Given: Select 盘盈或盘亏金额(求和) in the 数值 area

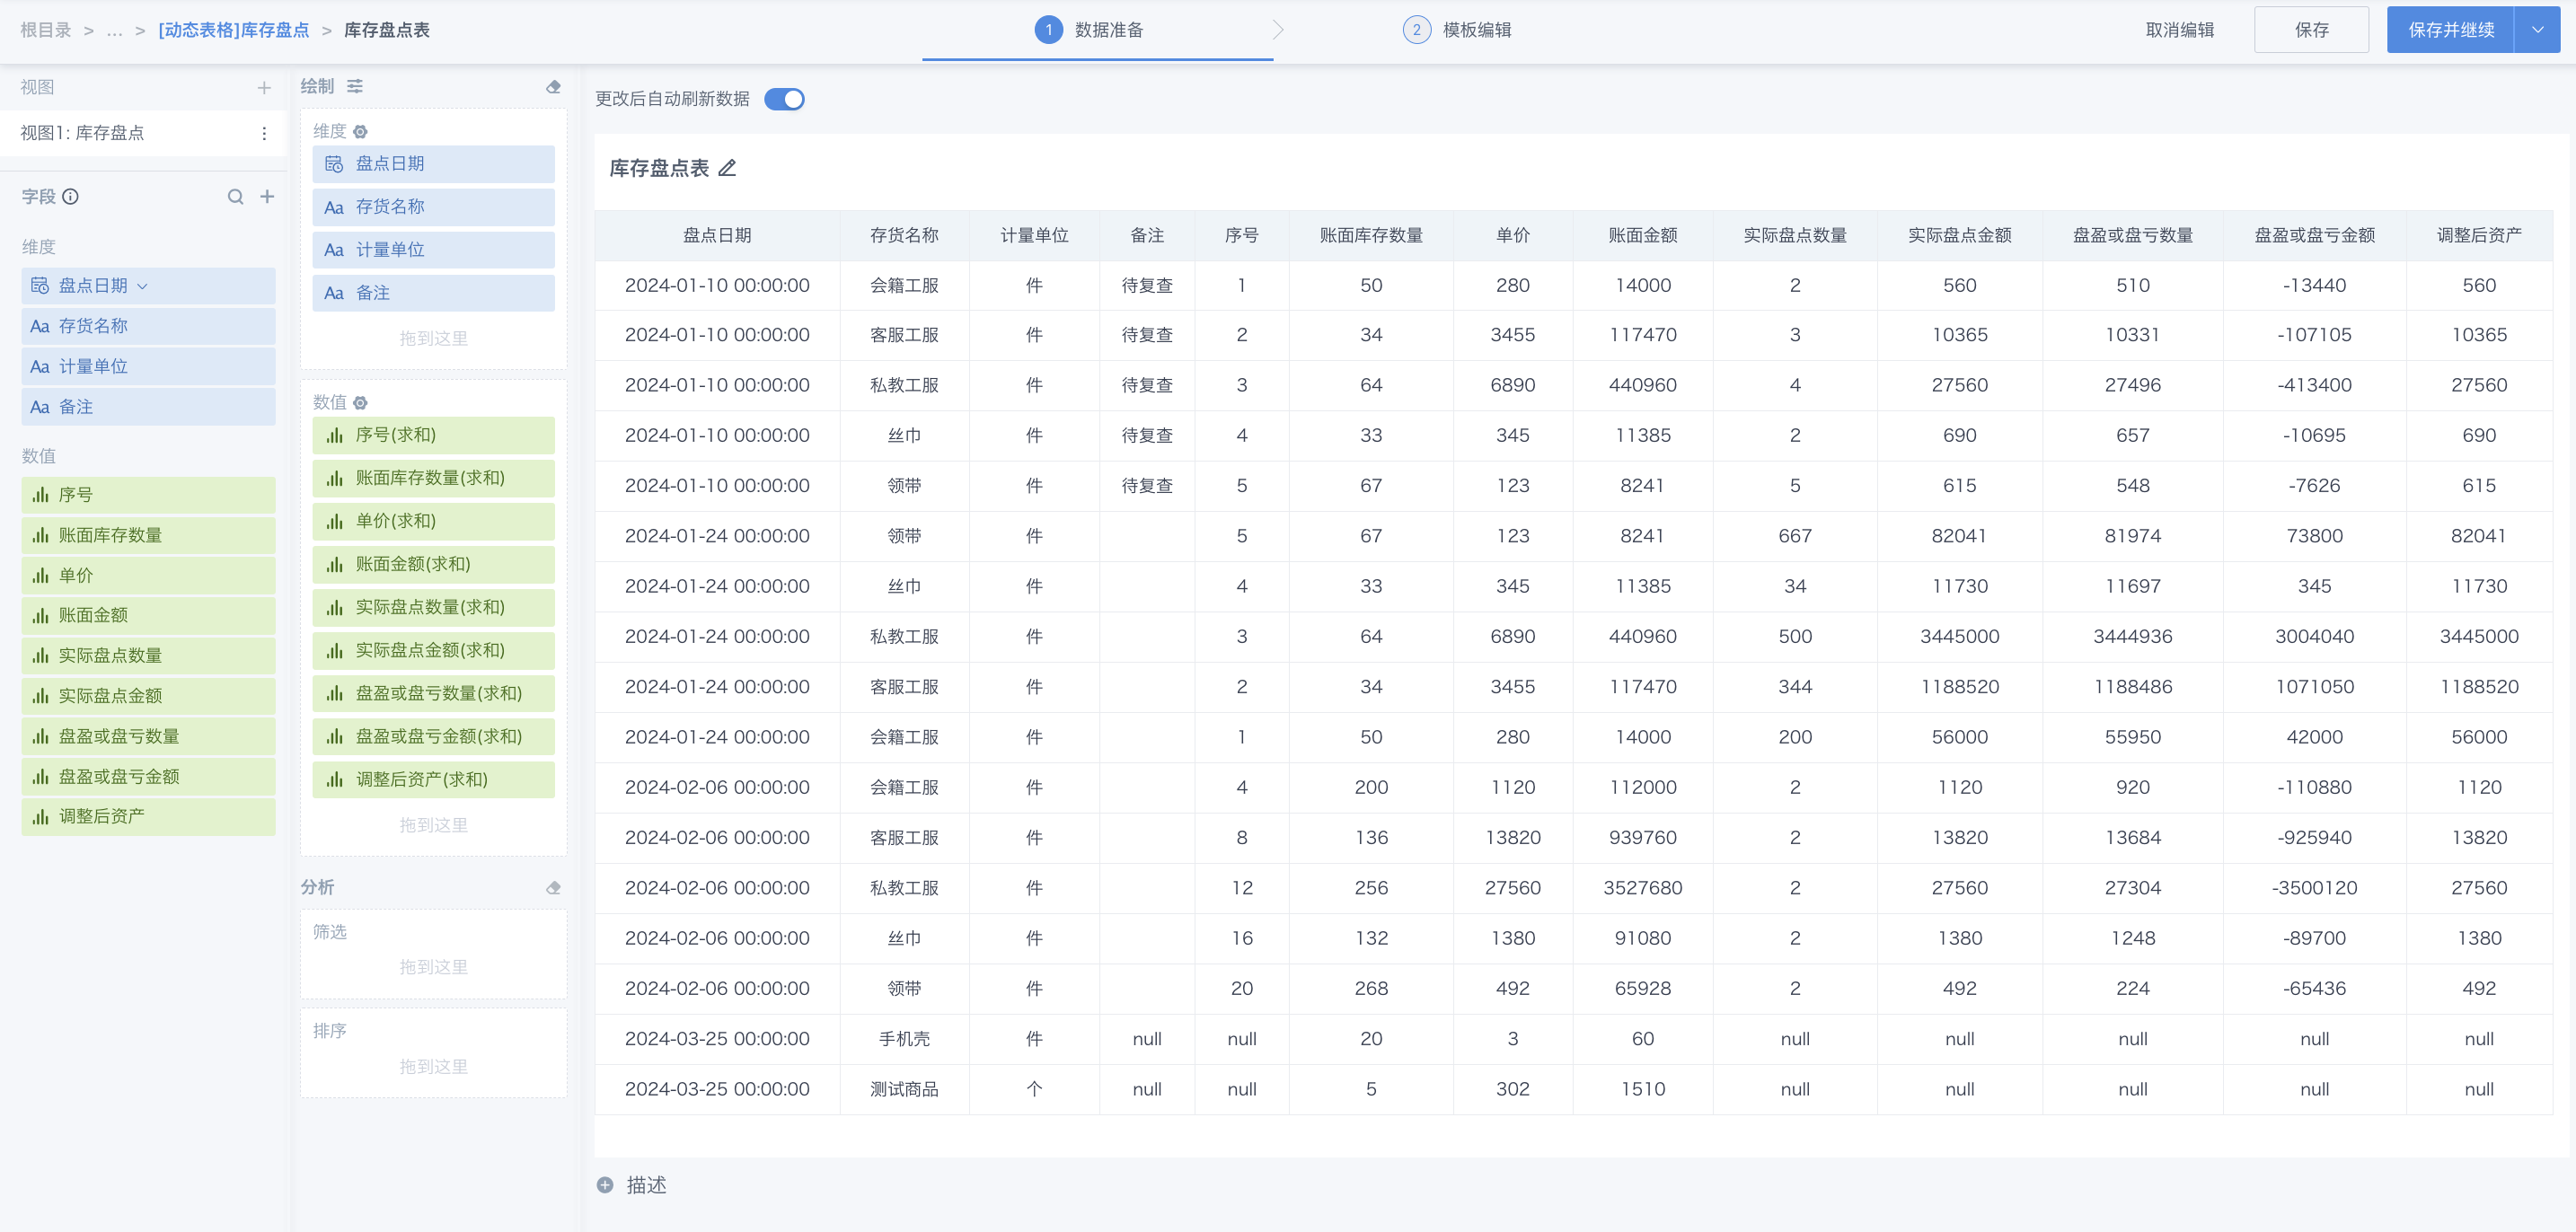Looking at the screenshot, I should pos(433,736).
